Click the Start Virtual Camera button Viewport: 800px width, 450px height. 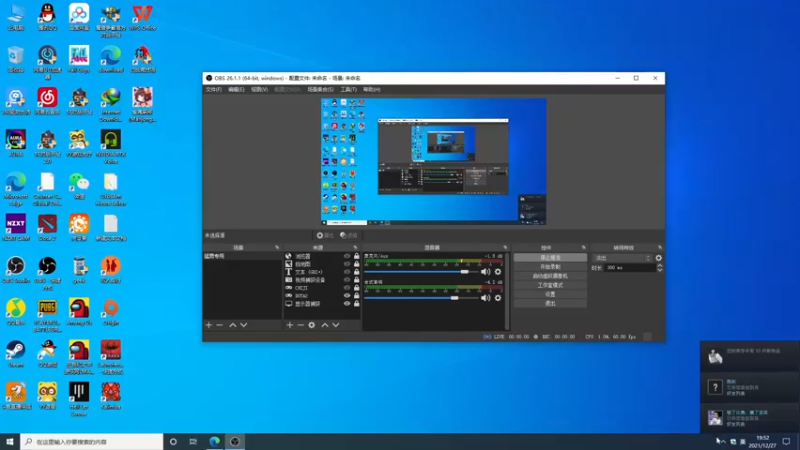pos(550,276)
